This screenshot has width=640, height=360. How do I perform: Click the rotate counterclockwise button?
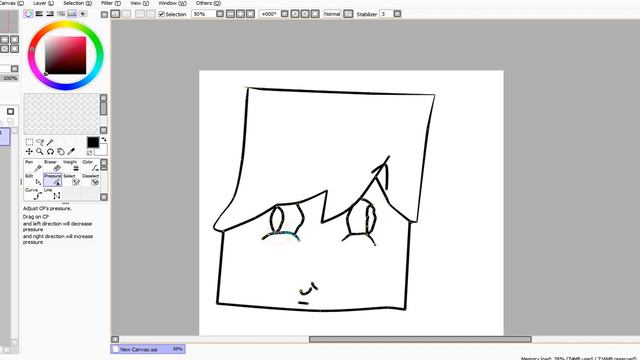coord(295,14)
